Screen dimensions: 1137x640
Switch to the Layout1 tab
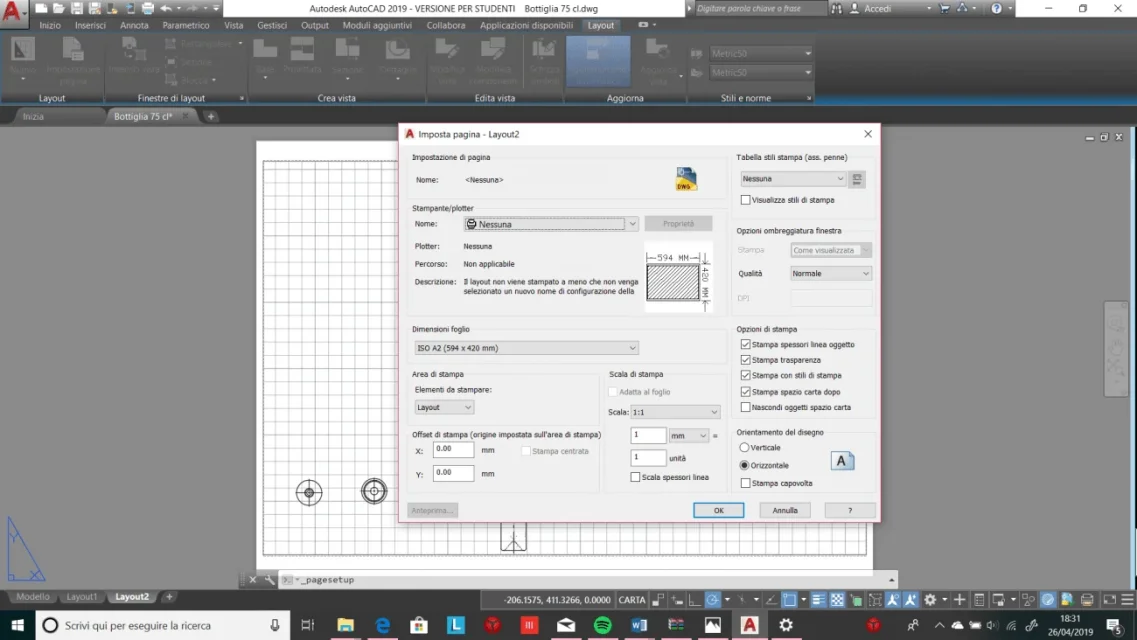(x=81, y=597)
